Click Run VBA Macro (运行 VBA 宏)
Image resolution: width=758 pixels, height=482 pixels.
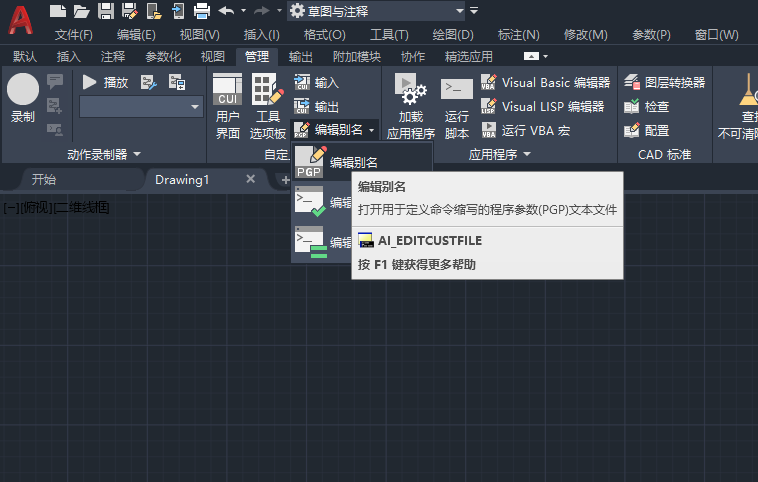click(525, 131)
